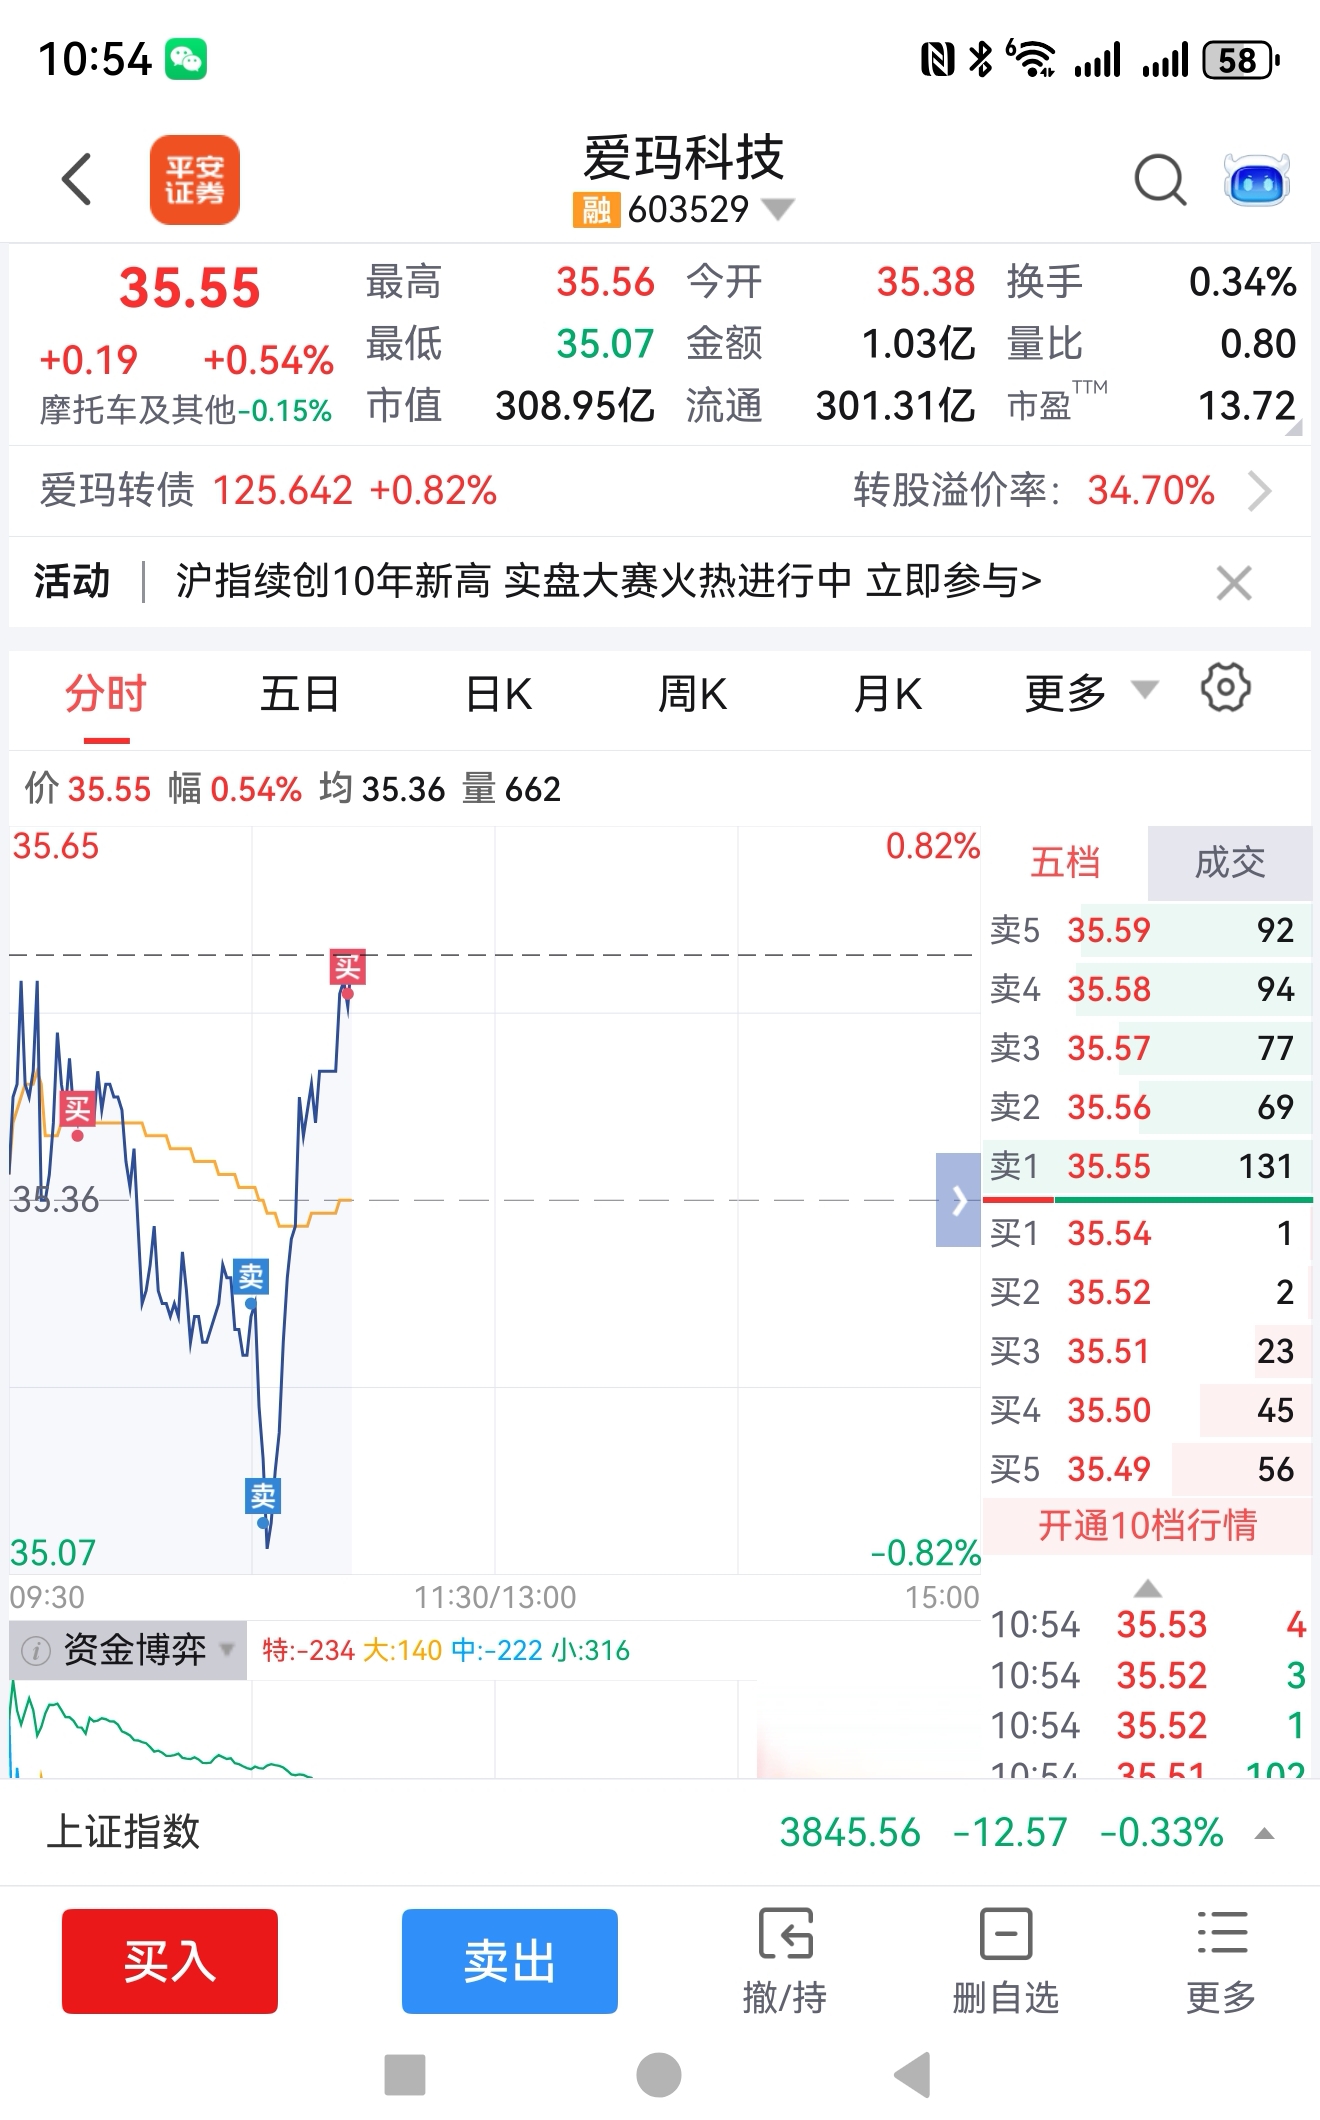Tap the current price 35.55 headline
Screen dimensions: 1320x2120
click(x=190, y=288)
